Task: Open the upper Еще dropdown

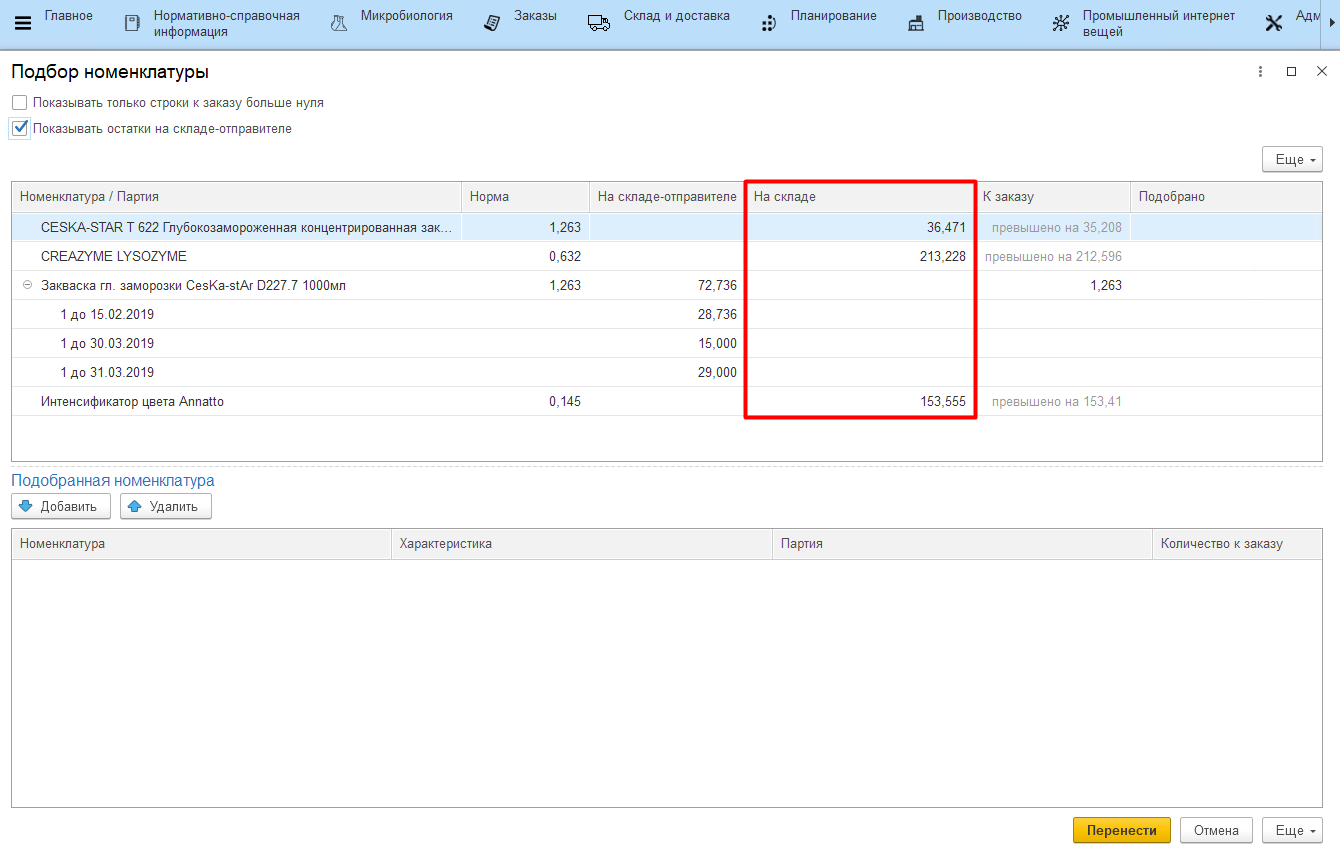Action: pos(1292,160)
